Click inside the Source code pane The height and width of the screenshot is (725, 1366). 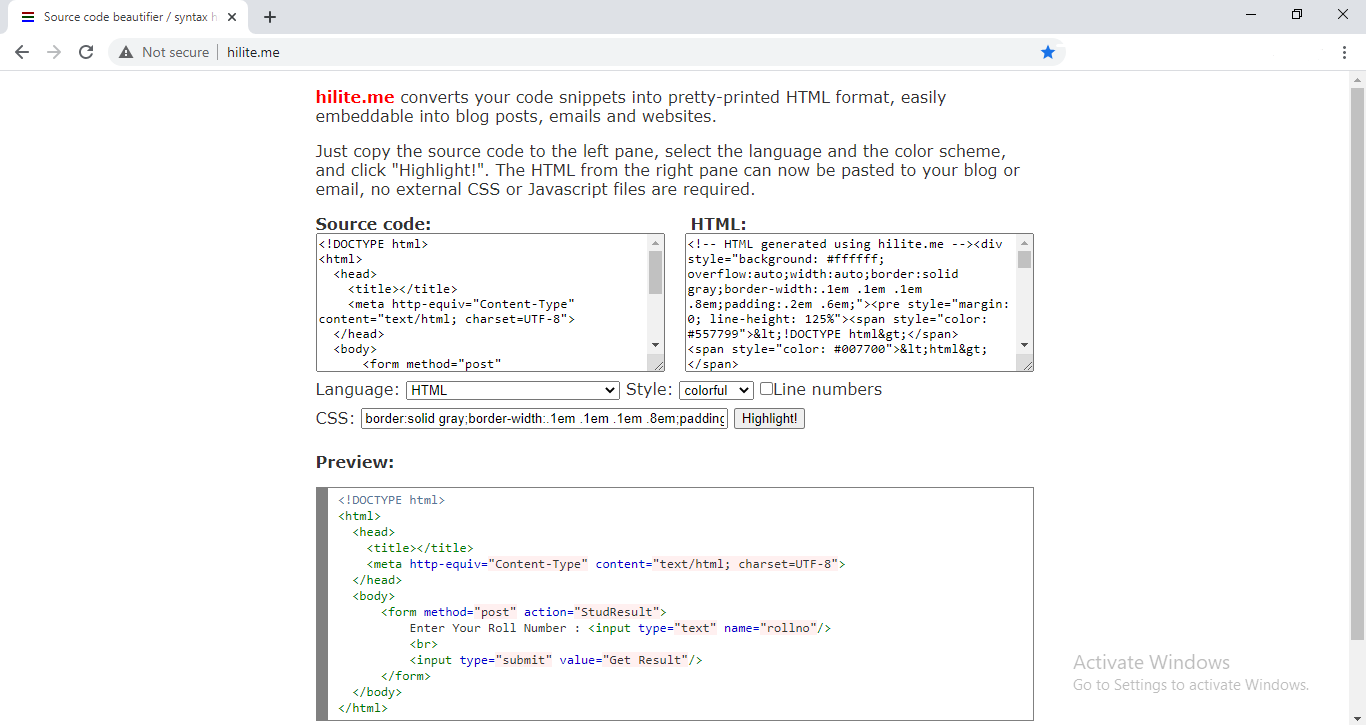480,300
